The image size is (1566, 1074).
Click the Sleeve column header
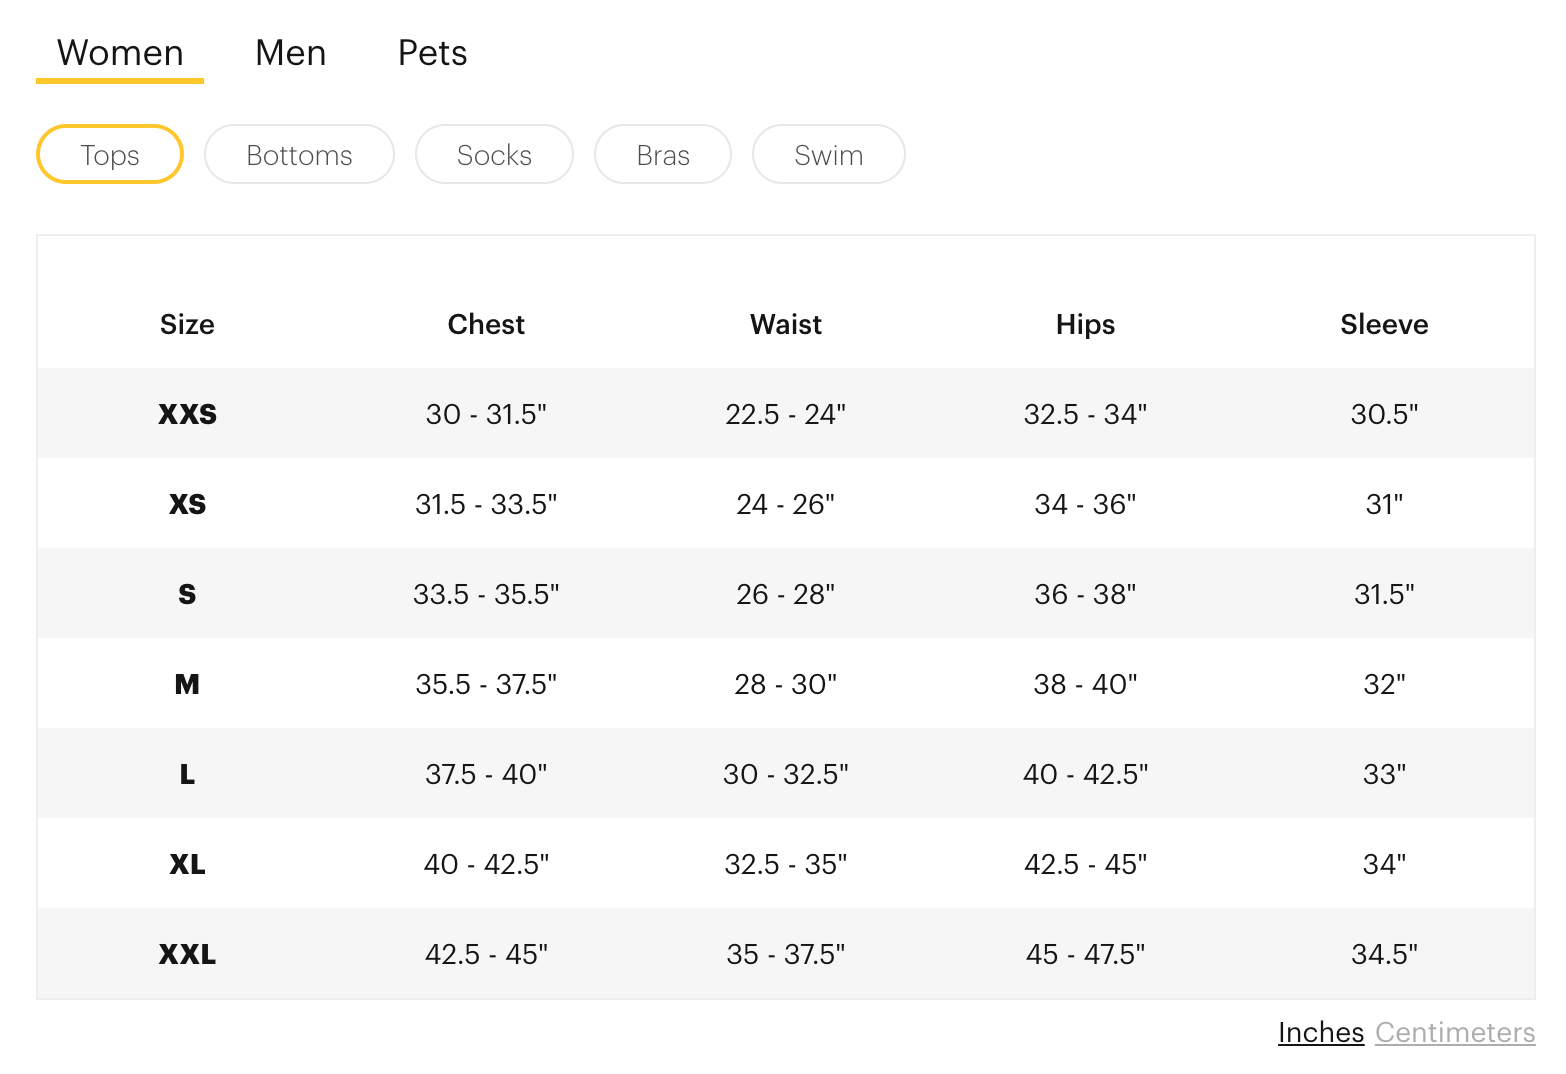coord(1384,324)
